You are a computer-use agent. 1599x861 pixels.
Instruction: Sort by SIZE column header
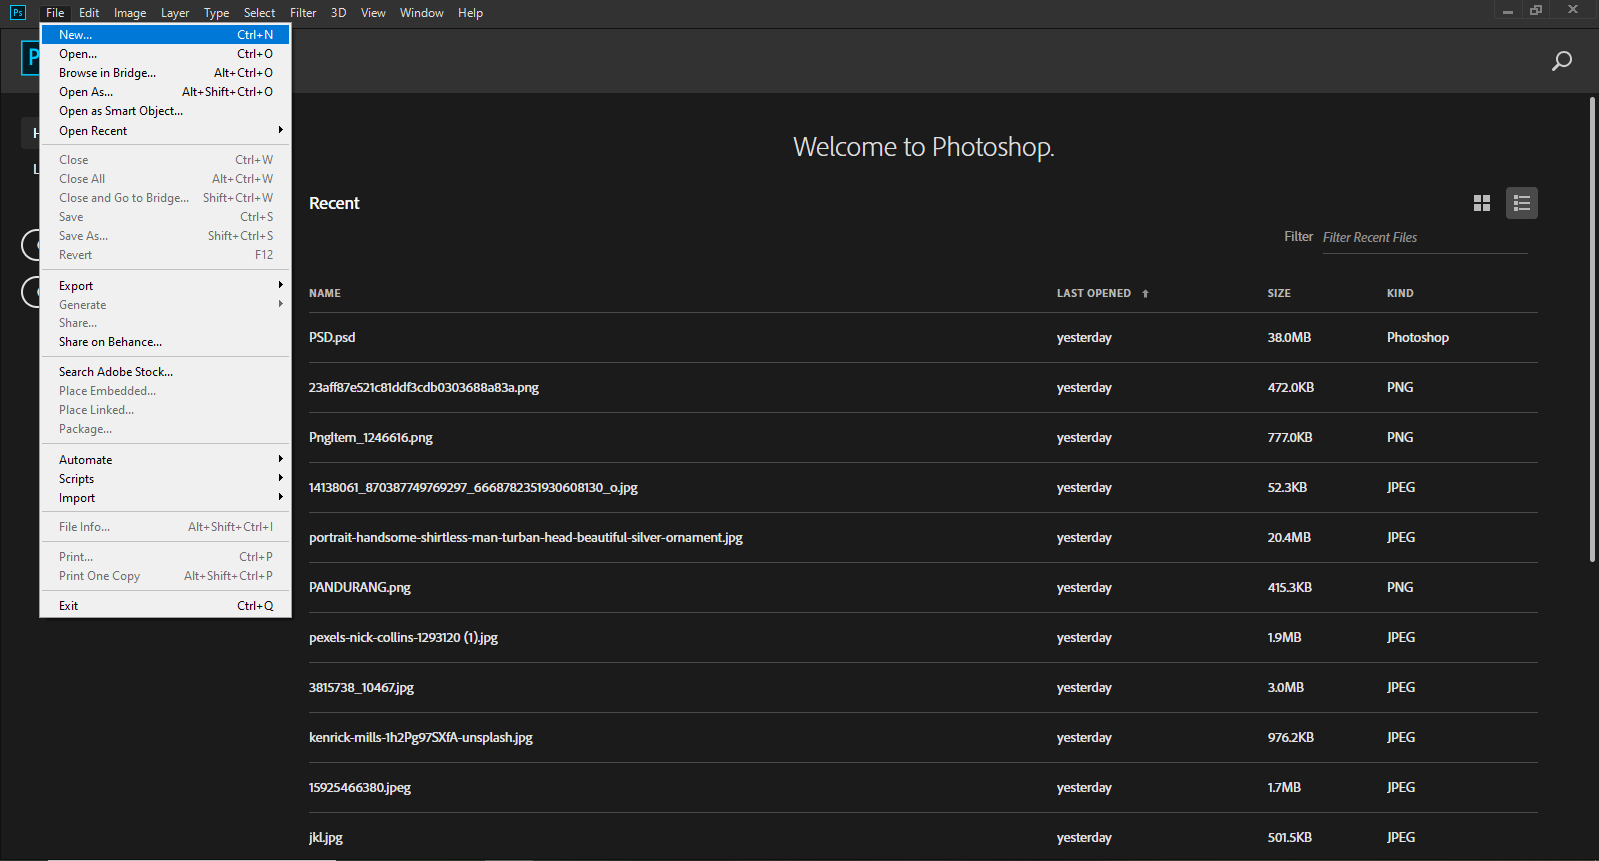[1279, 294]
